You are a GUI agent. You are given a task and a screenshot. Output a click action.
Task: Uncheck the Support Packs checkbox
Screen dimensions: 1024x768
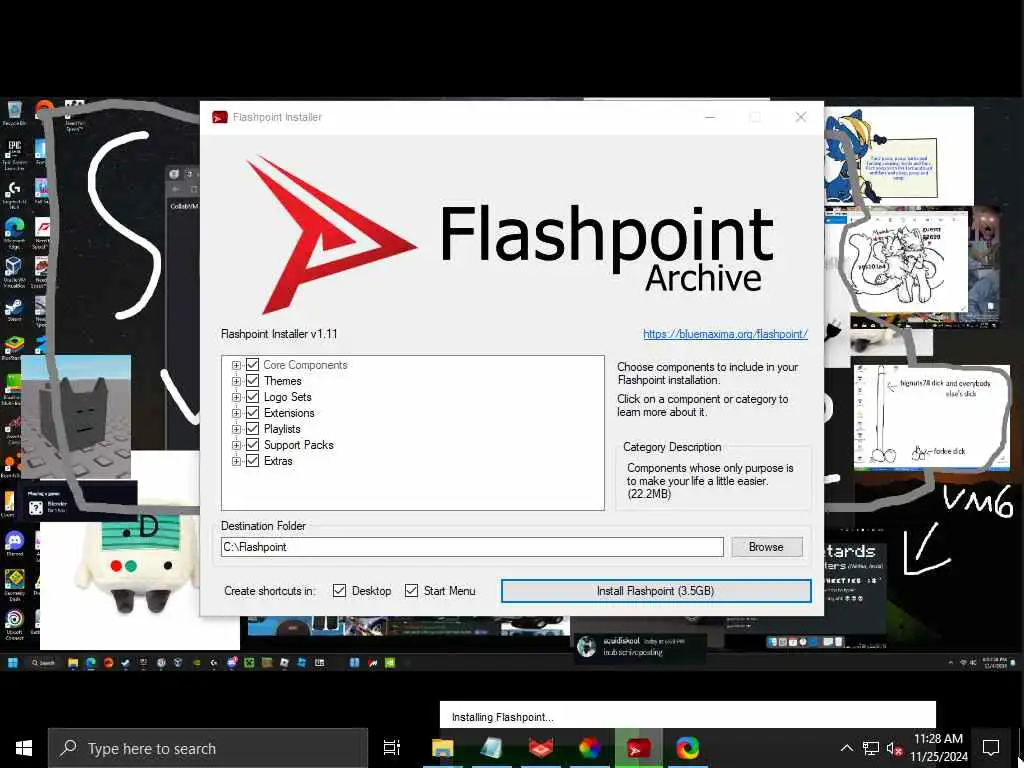click(252, 445)
